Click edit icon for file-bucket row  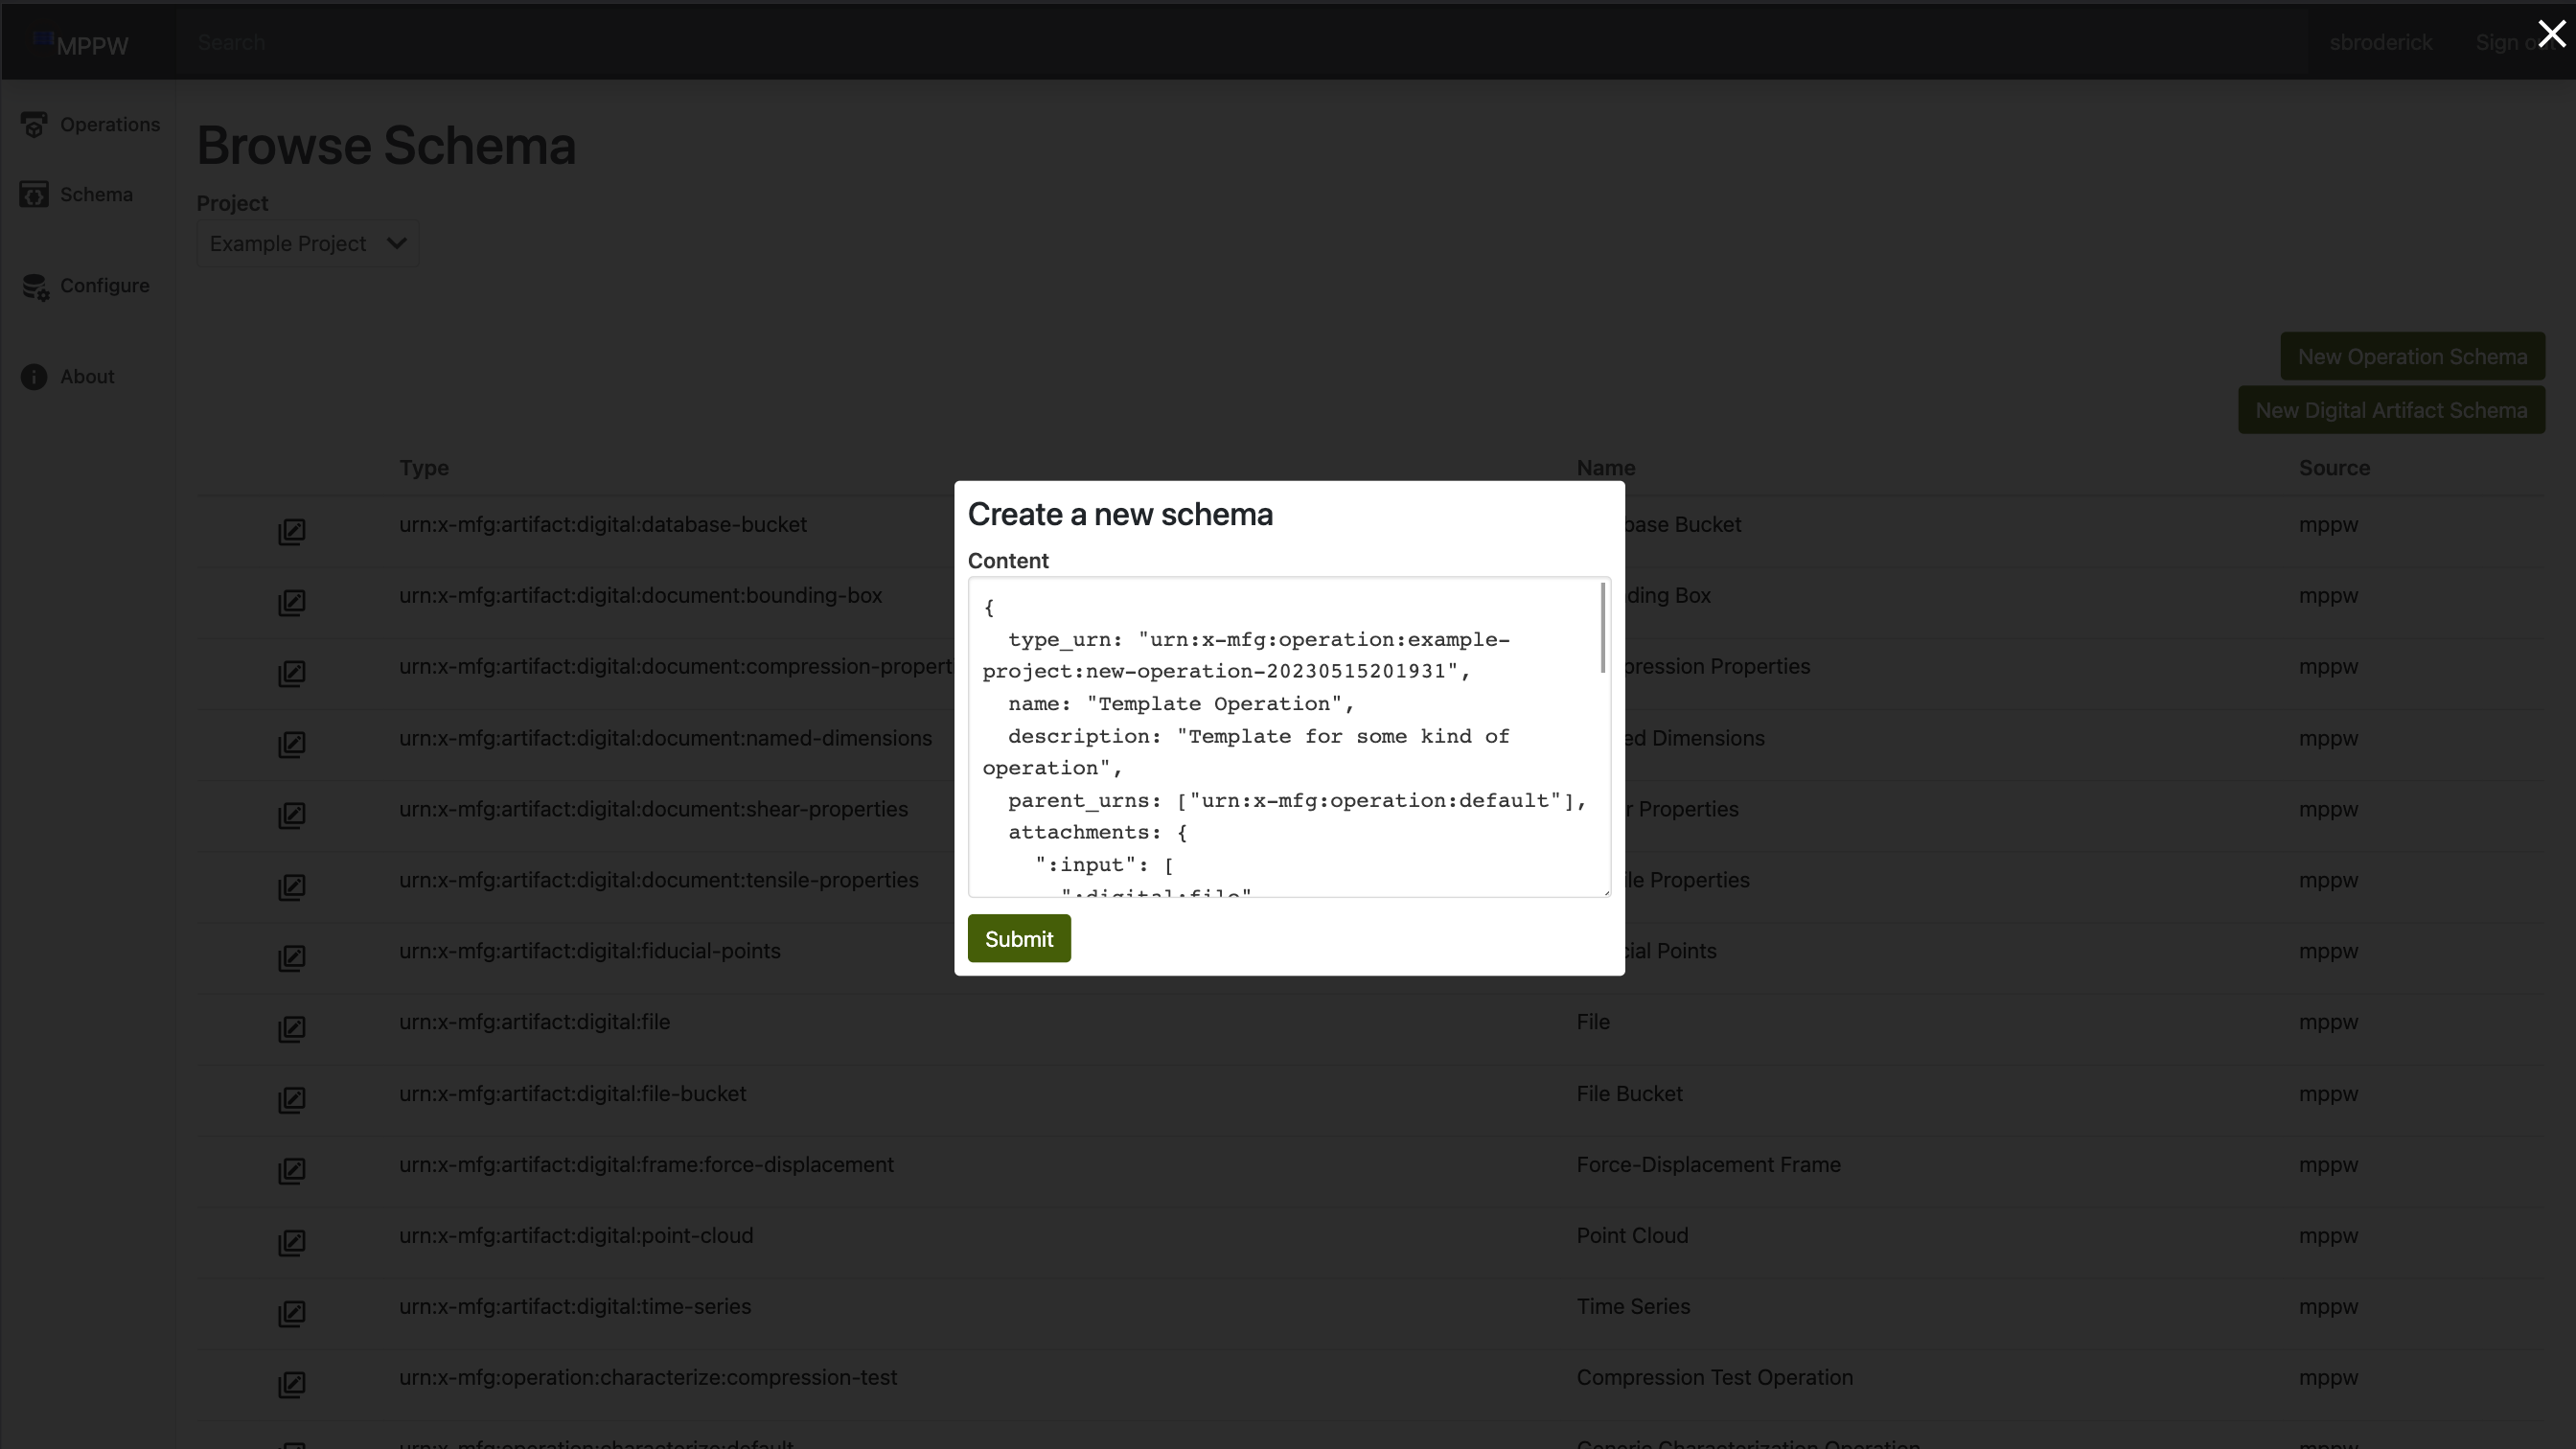291,1100
